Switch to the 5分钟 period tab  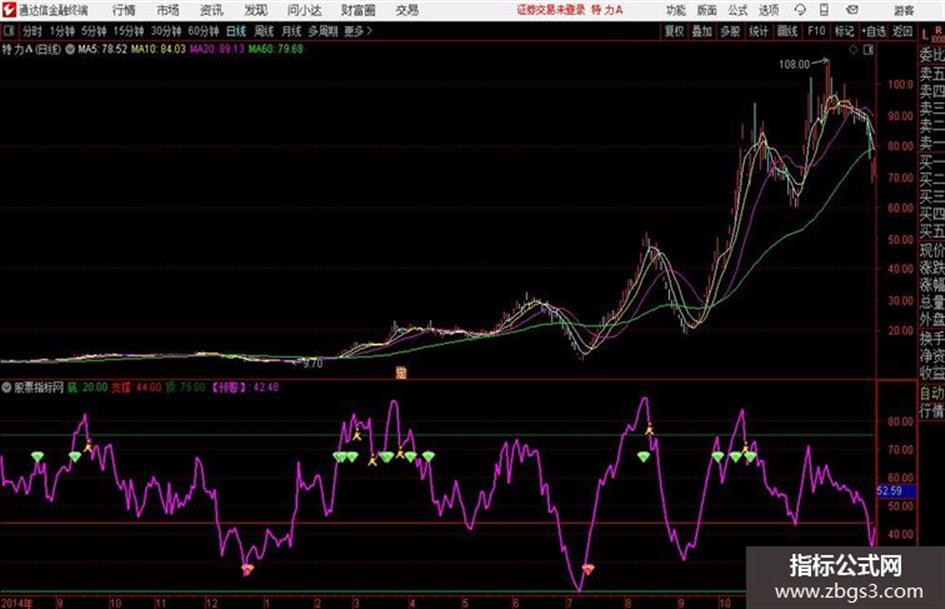[93, 31]
